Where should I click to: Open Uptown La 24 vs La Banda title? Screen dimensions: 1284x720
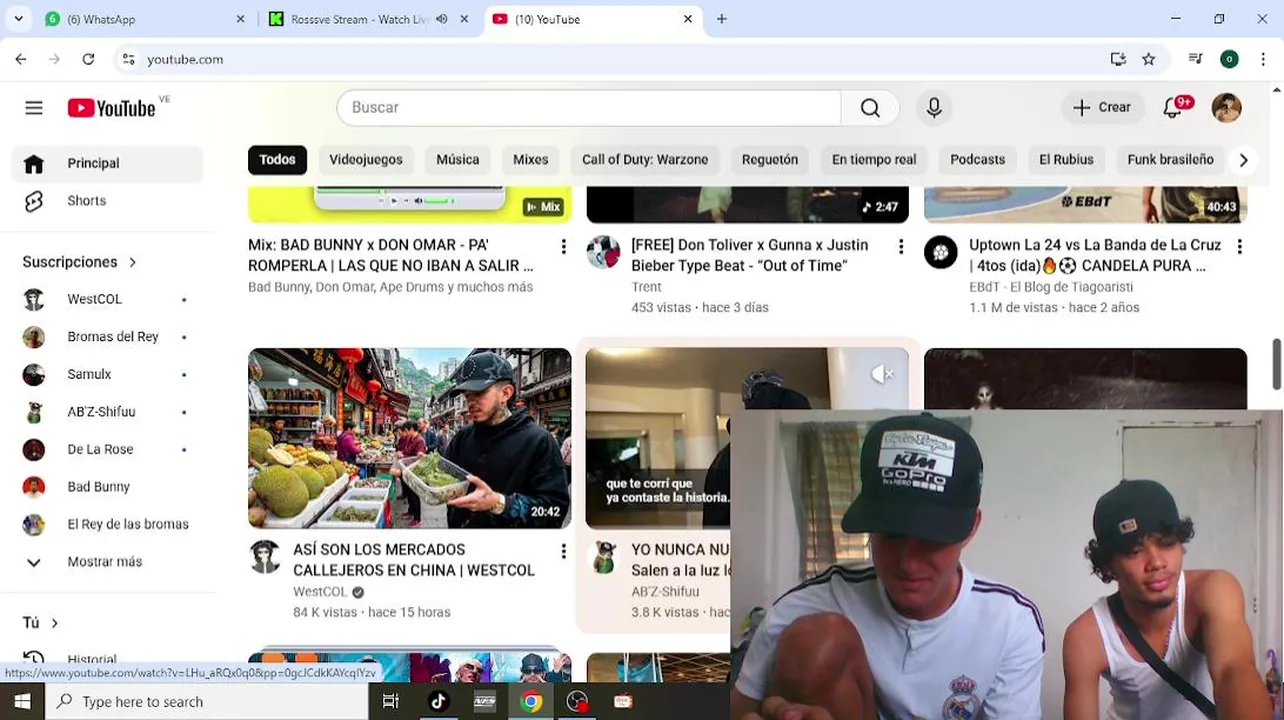[x=1095, y=255]
